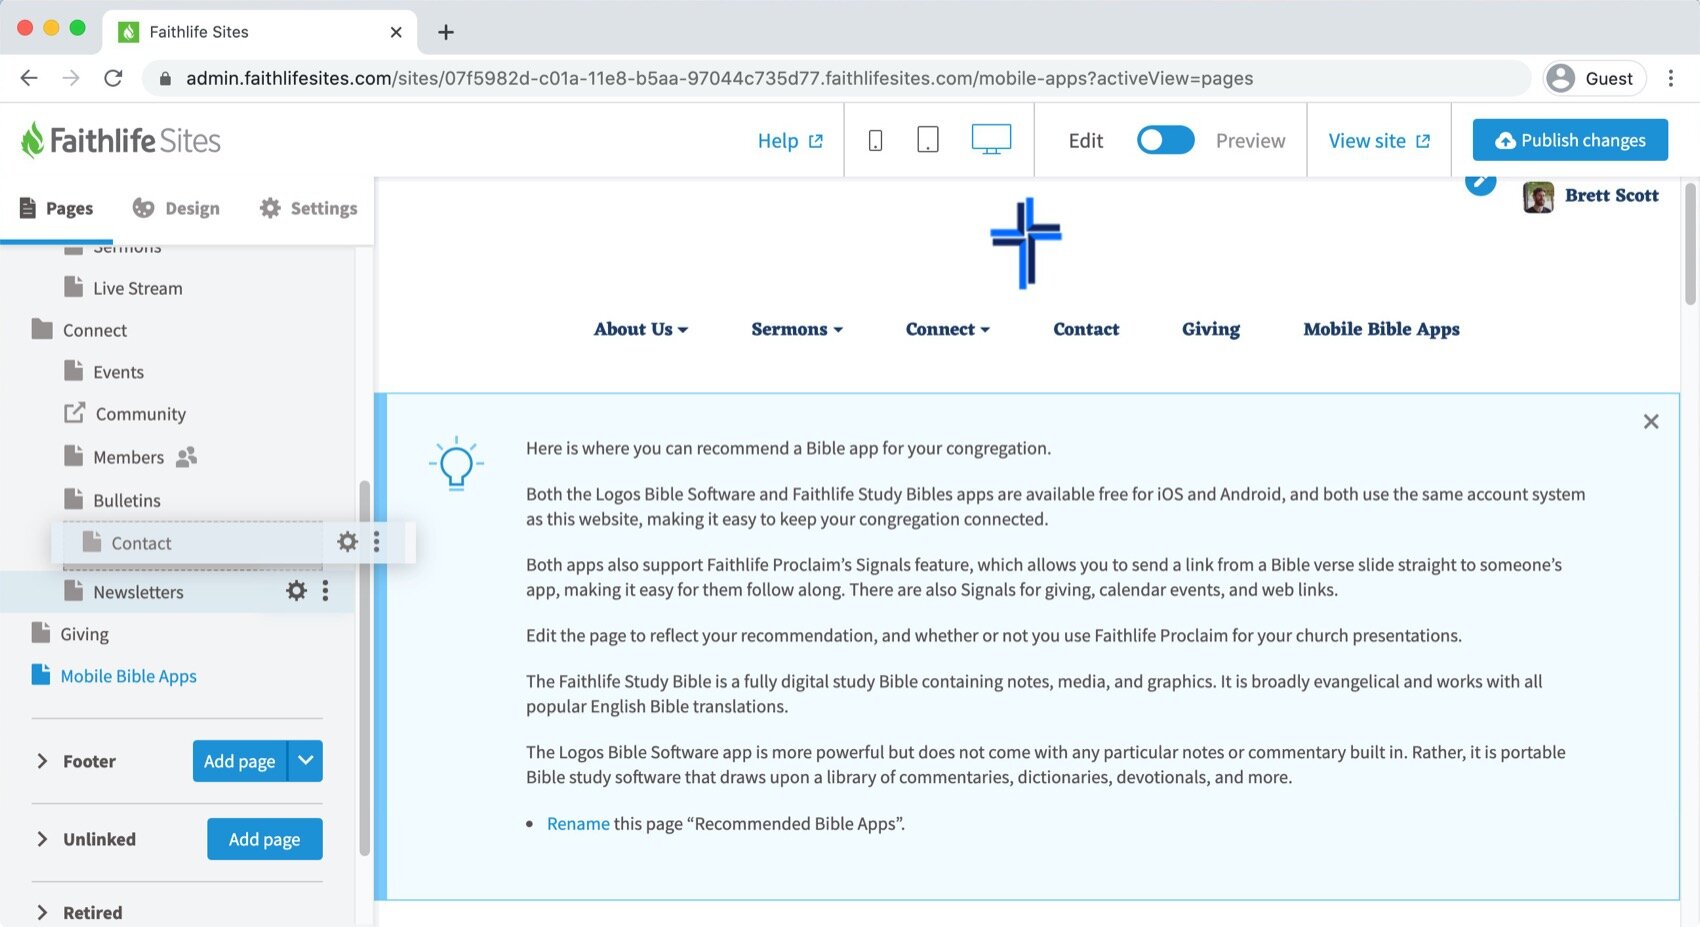Click the Preview label
The width and height of the screenshot is (1700, 927).
click(x=1250, y=141)
